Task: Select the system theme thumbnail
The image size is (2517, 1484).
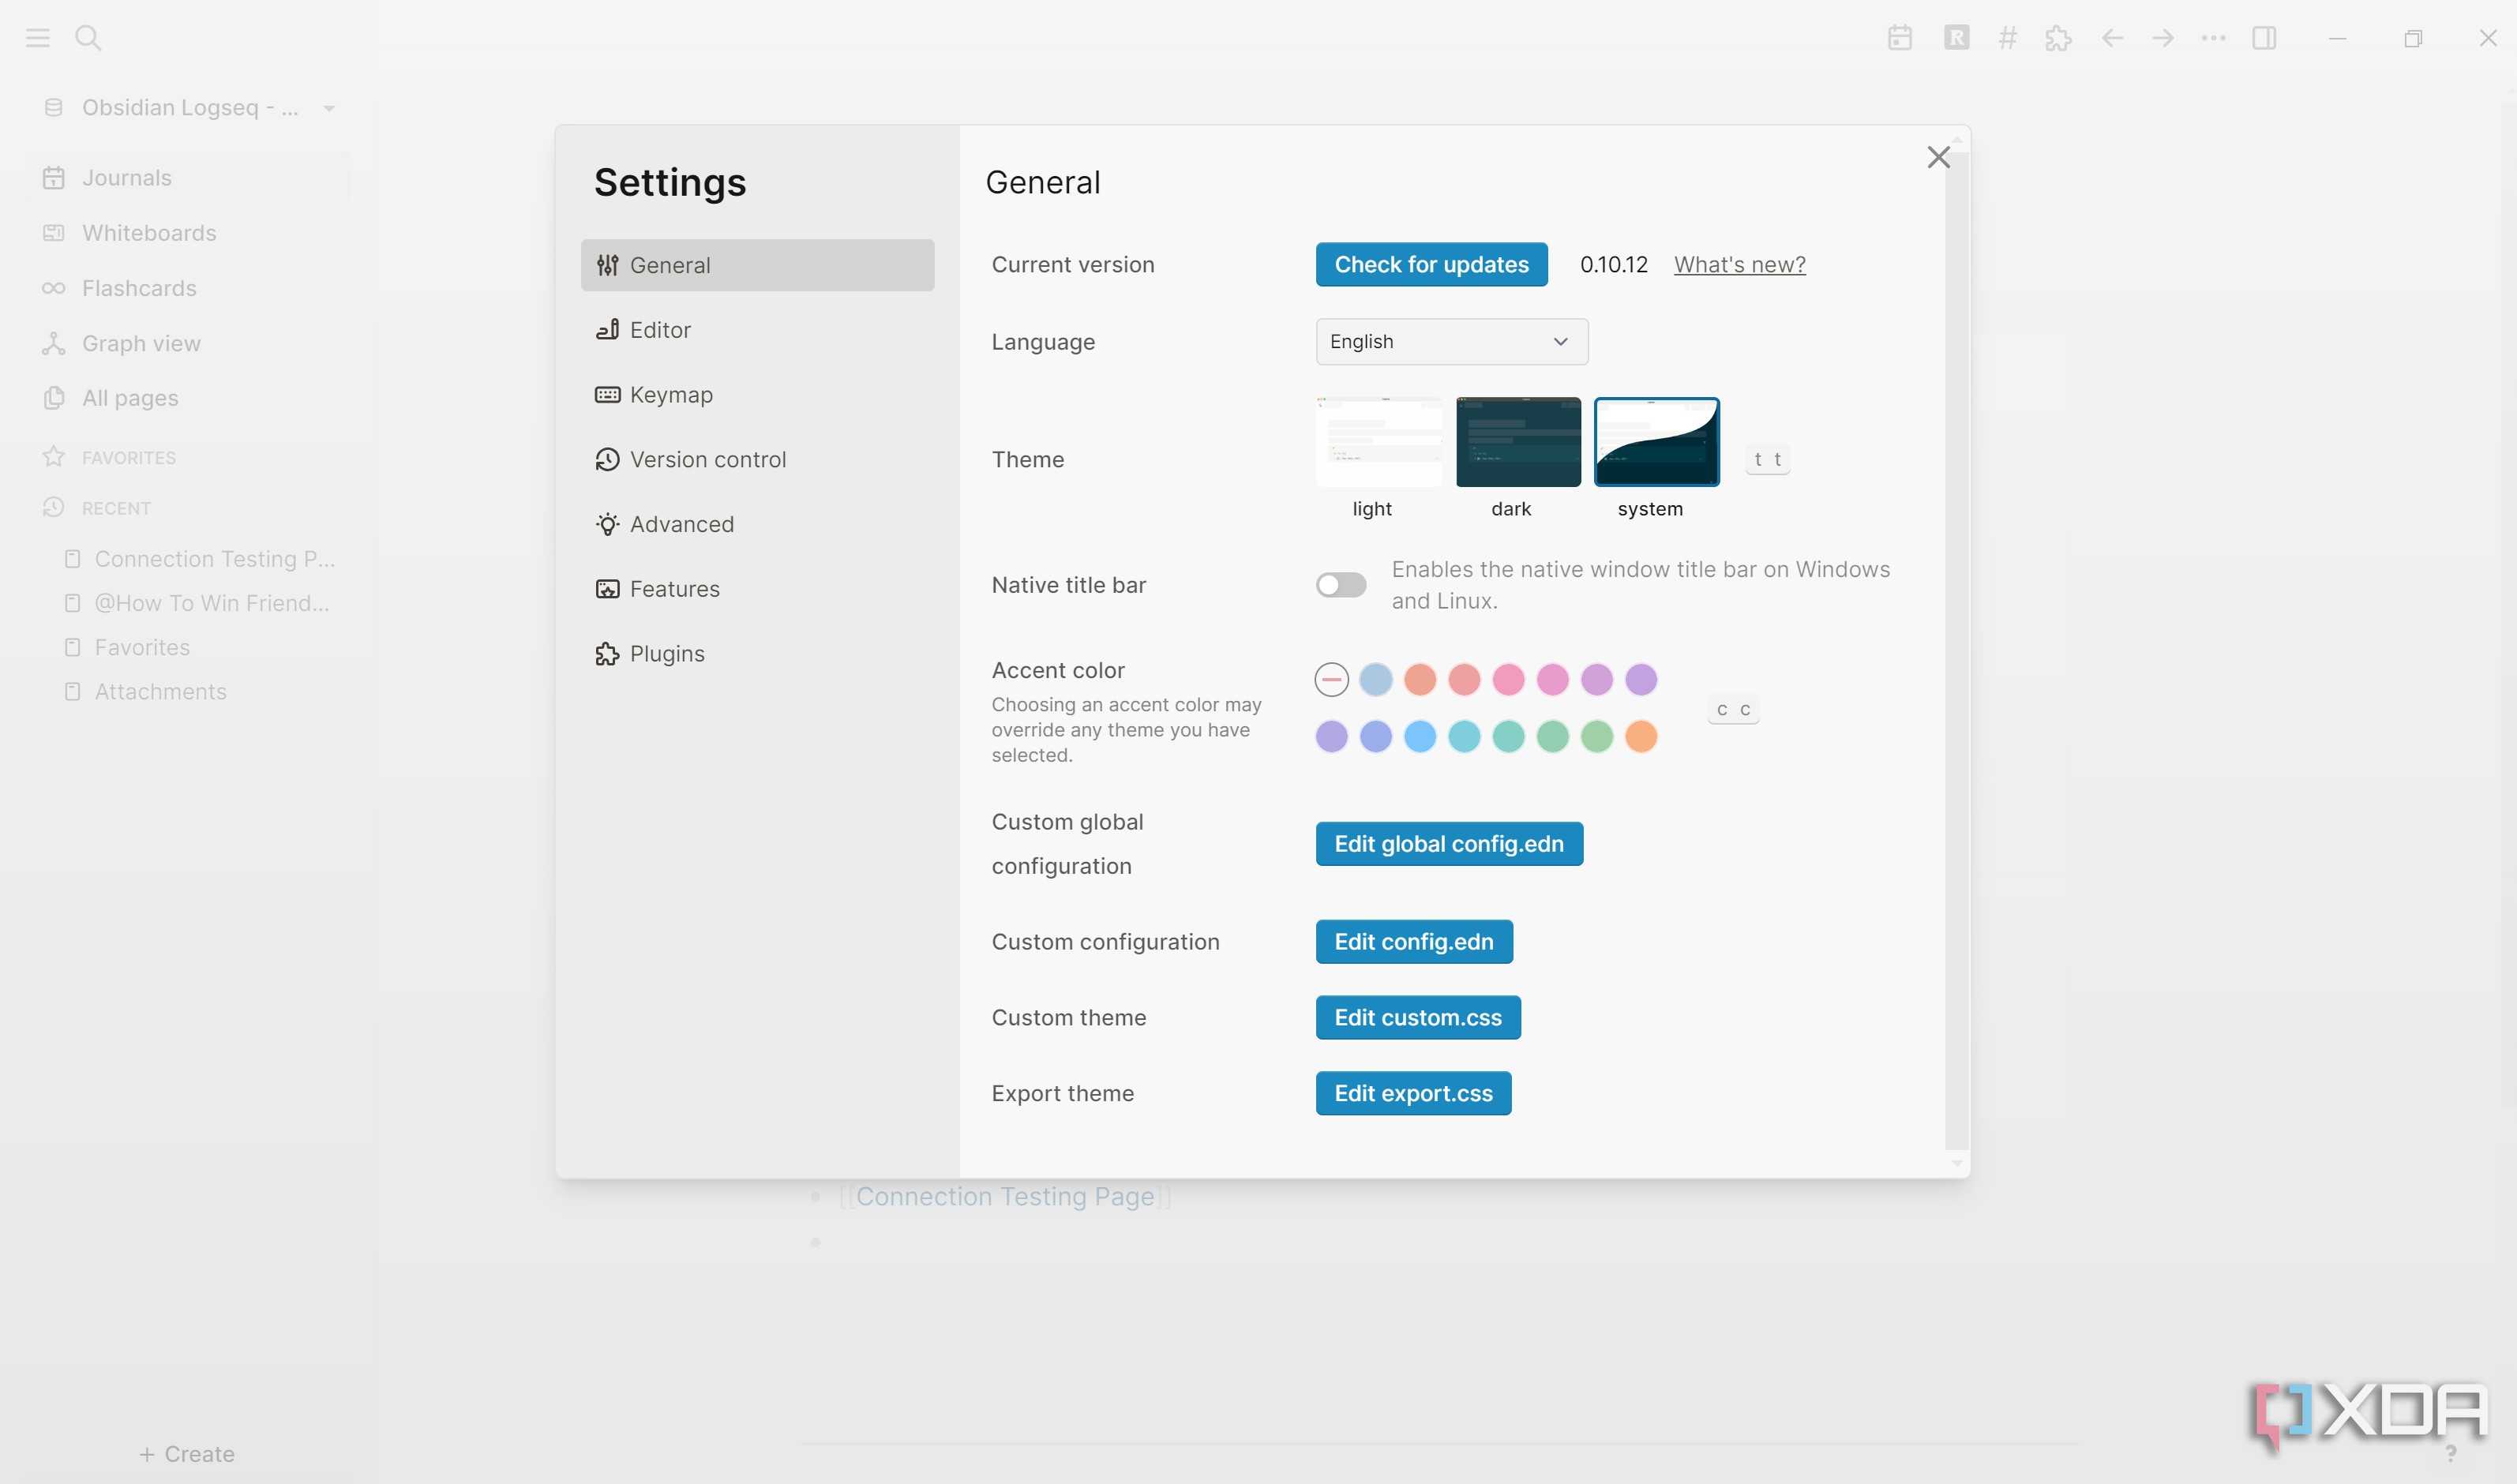Action: pos(1657,442)
